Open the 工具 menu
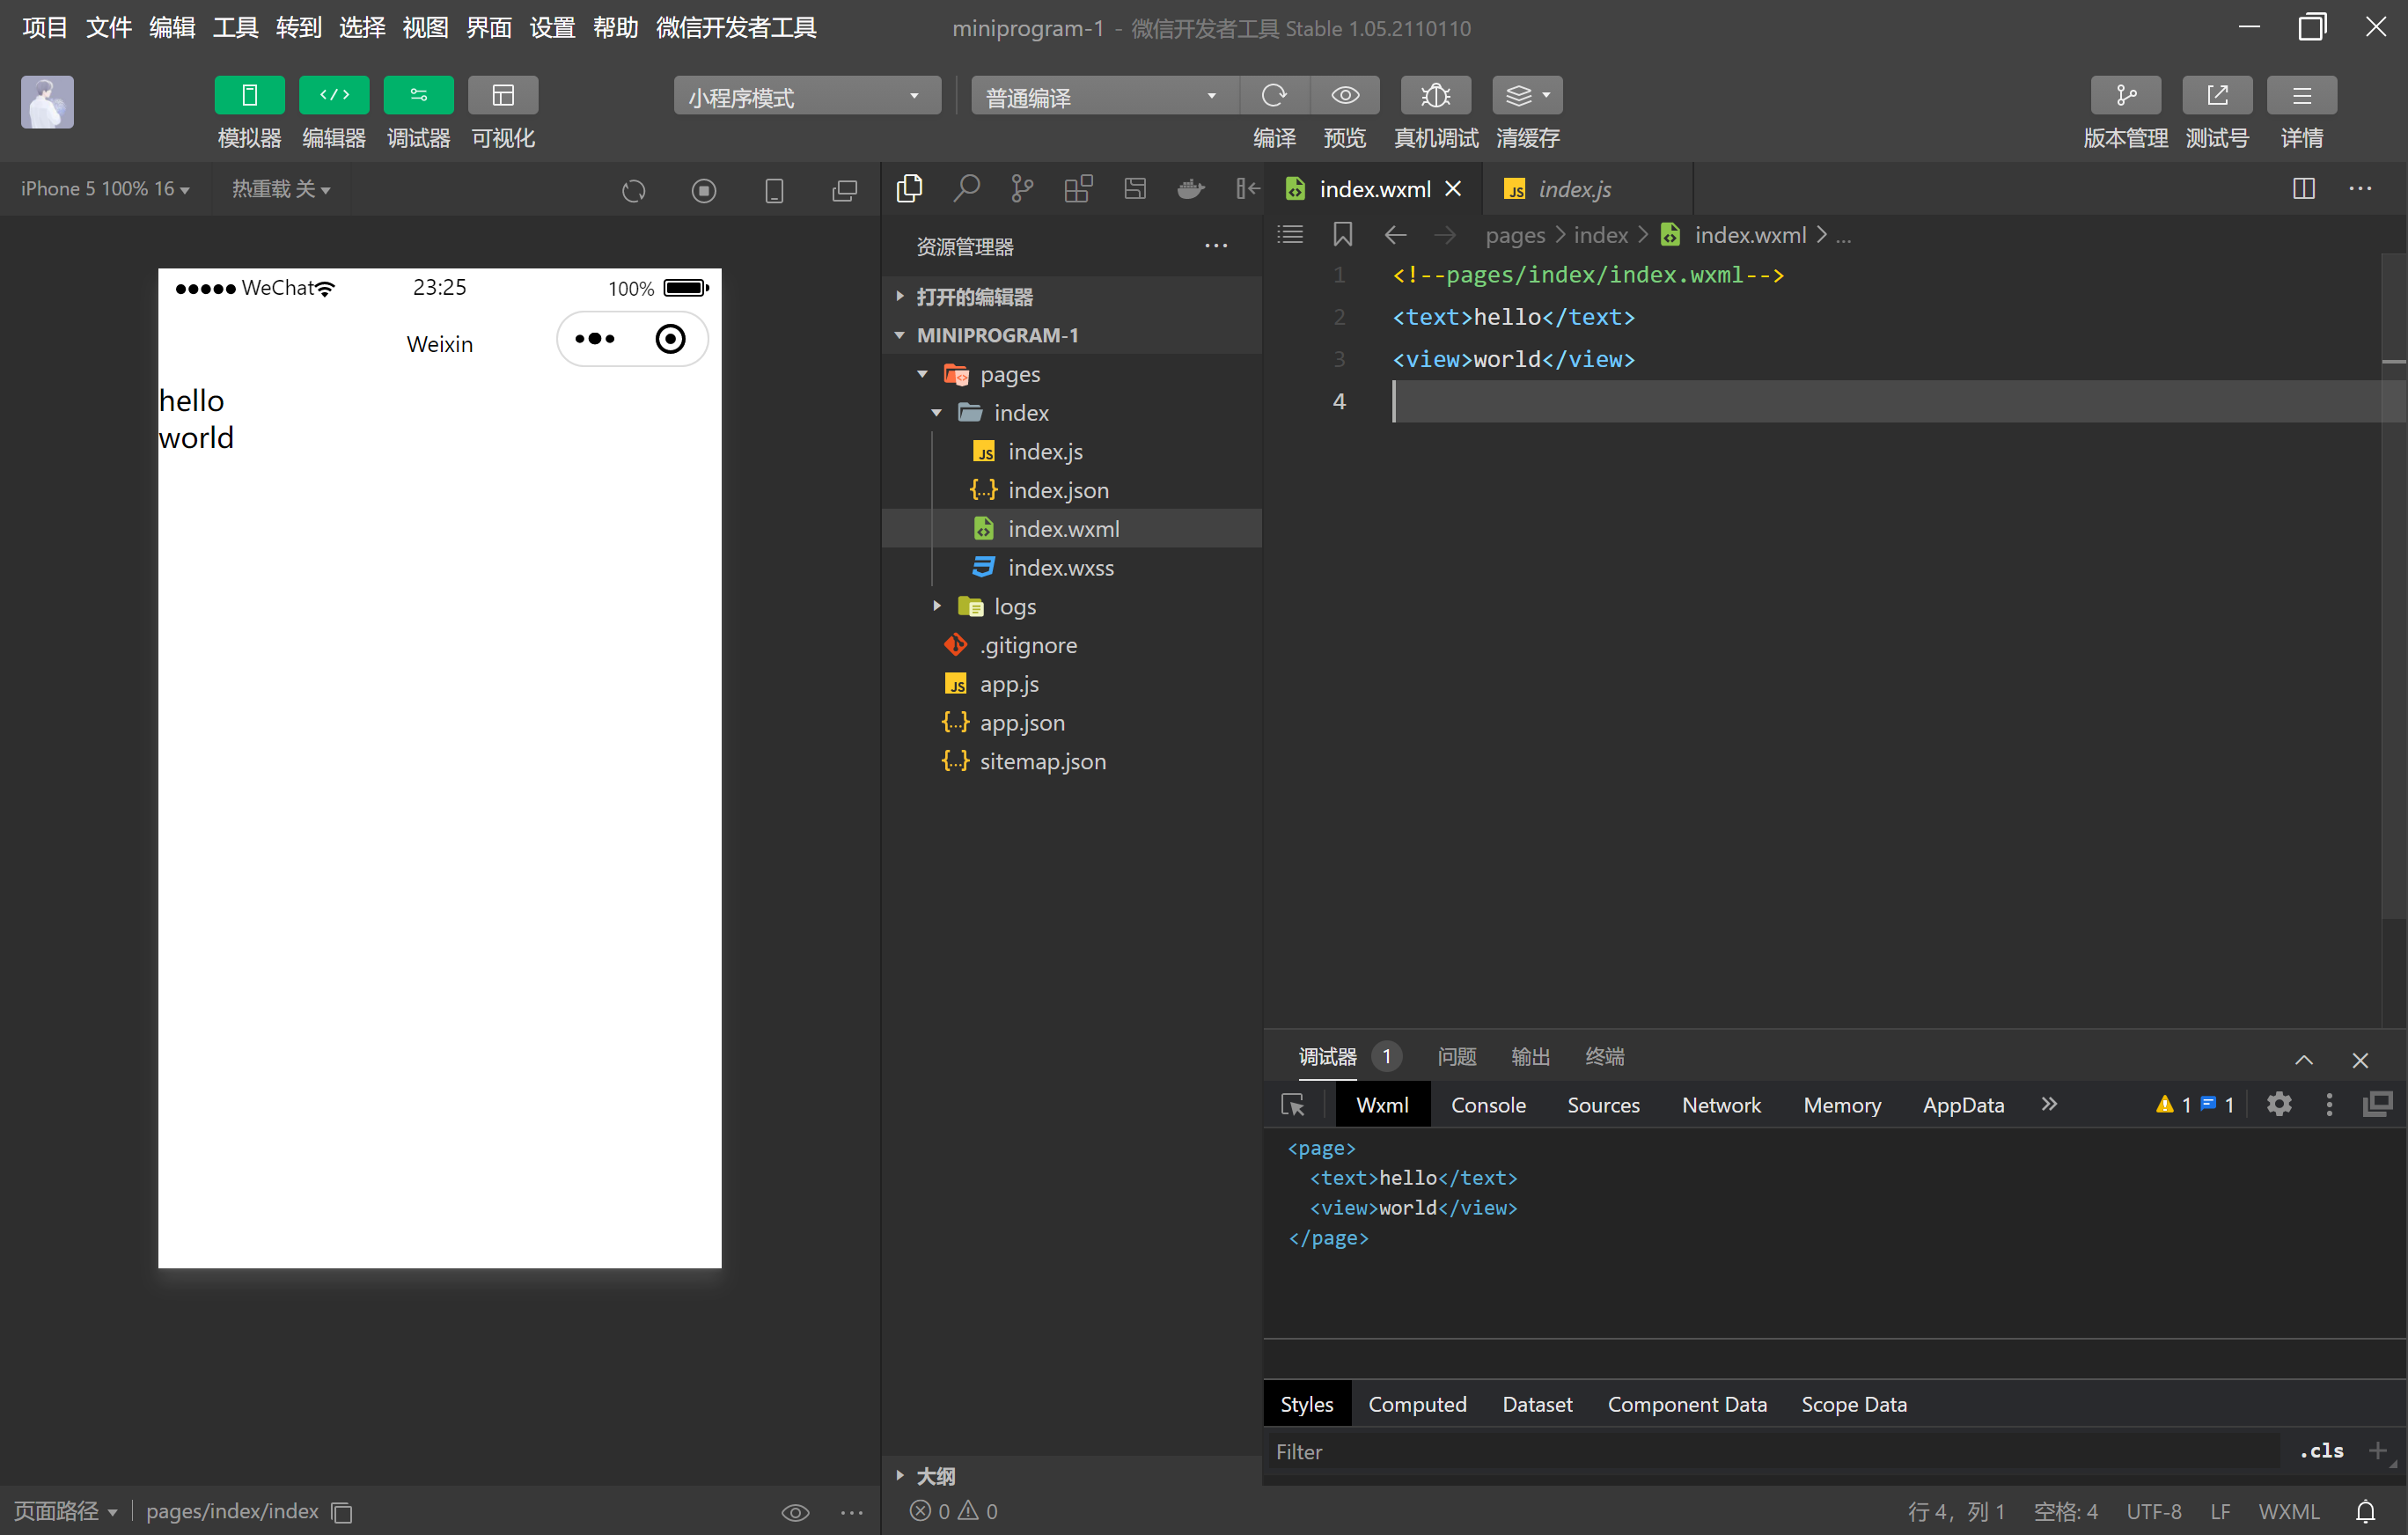Viewport: 2408px width, 1535px height. click(234, 27)
